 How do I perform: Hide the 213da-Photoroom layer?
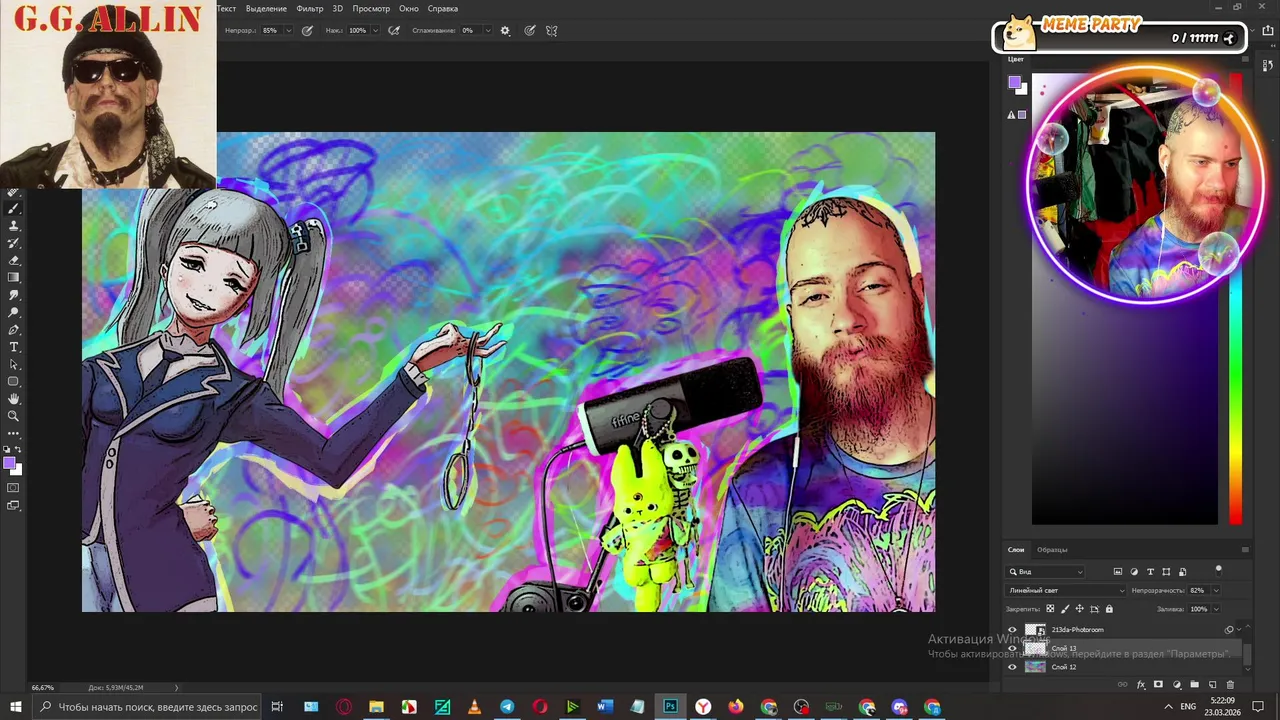click(1012, 630)
